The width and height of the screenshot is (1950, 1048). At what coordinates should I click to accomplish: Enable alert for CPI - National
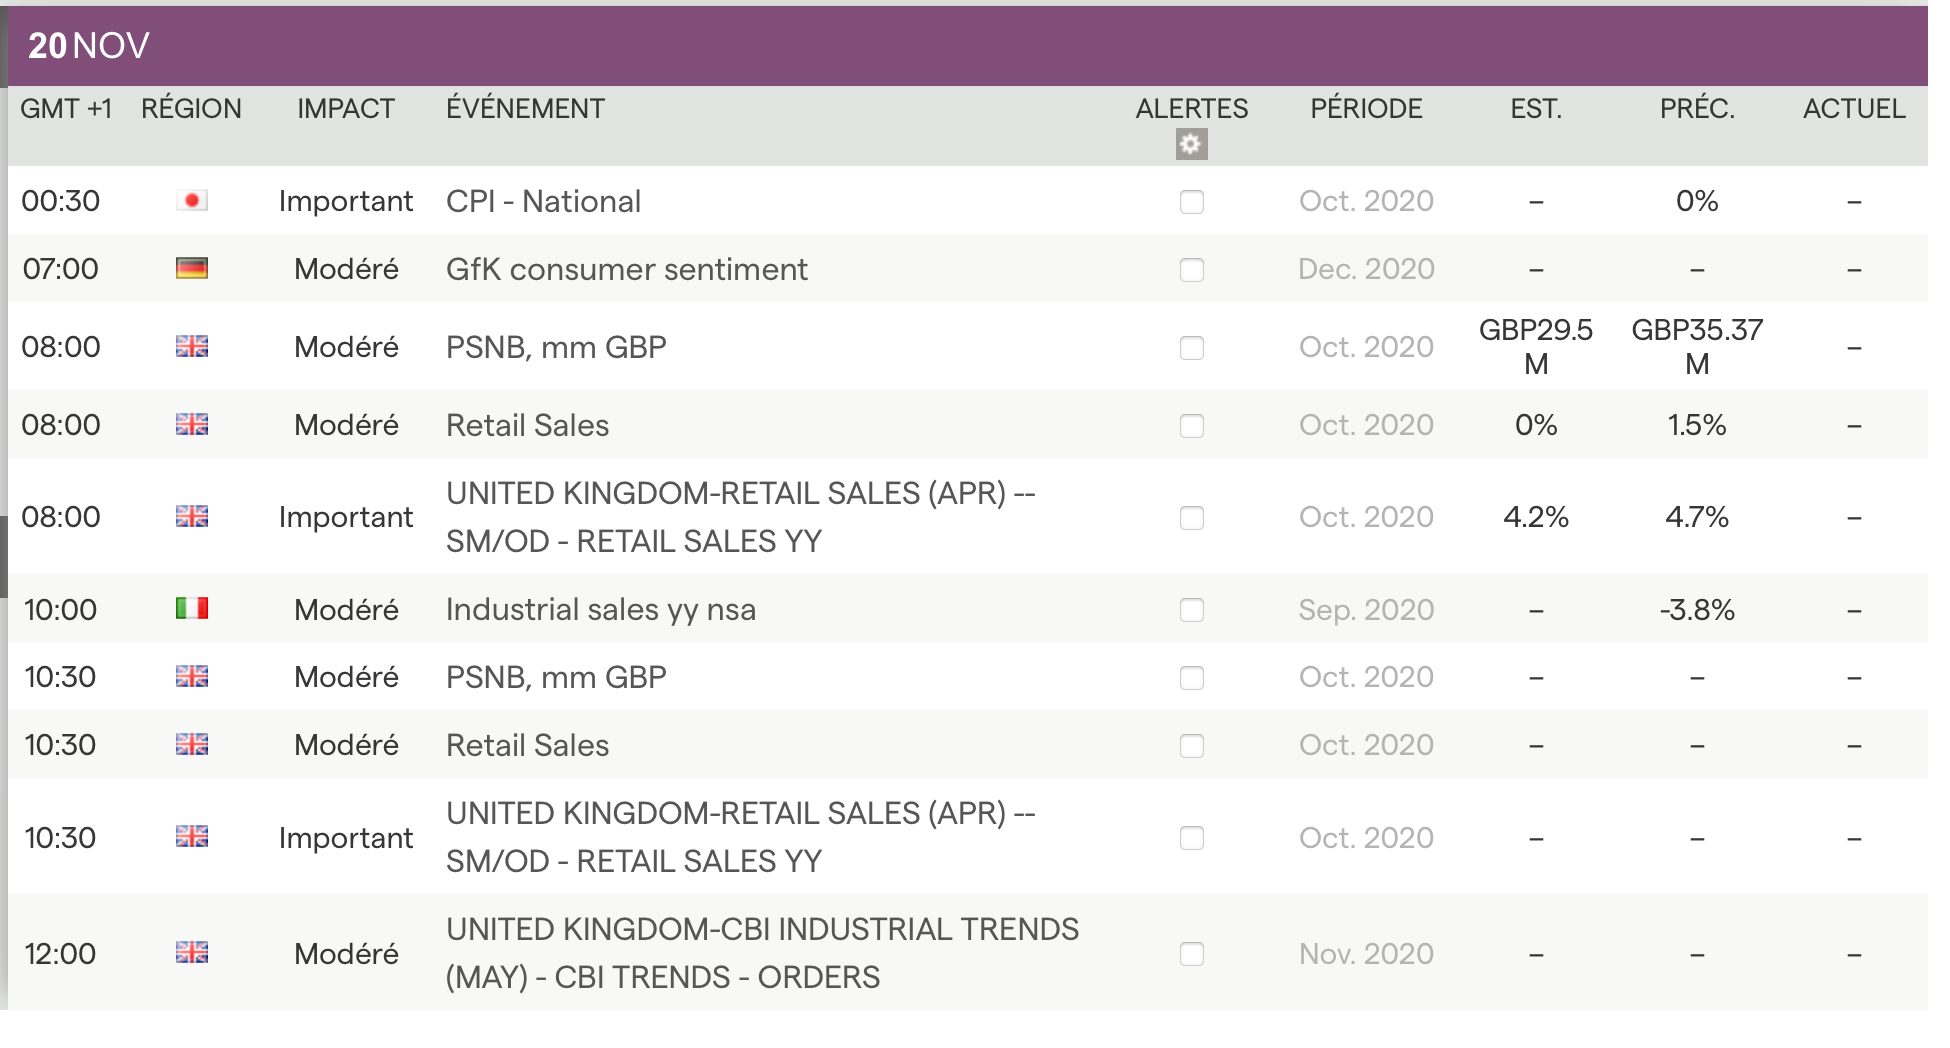[1191, 202]
